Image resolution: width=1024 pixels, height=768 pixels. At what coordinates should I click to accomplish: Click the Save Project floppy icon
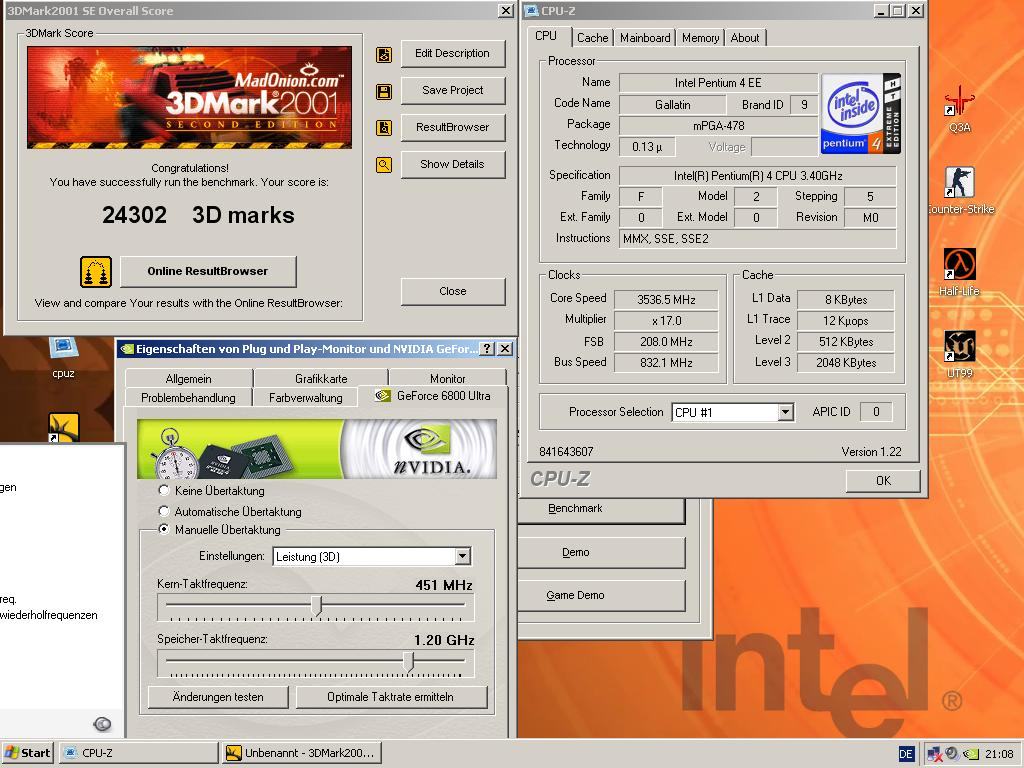pos(384,91)
